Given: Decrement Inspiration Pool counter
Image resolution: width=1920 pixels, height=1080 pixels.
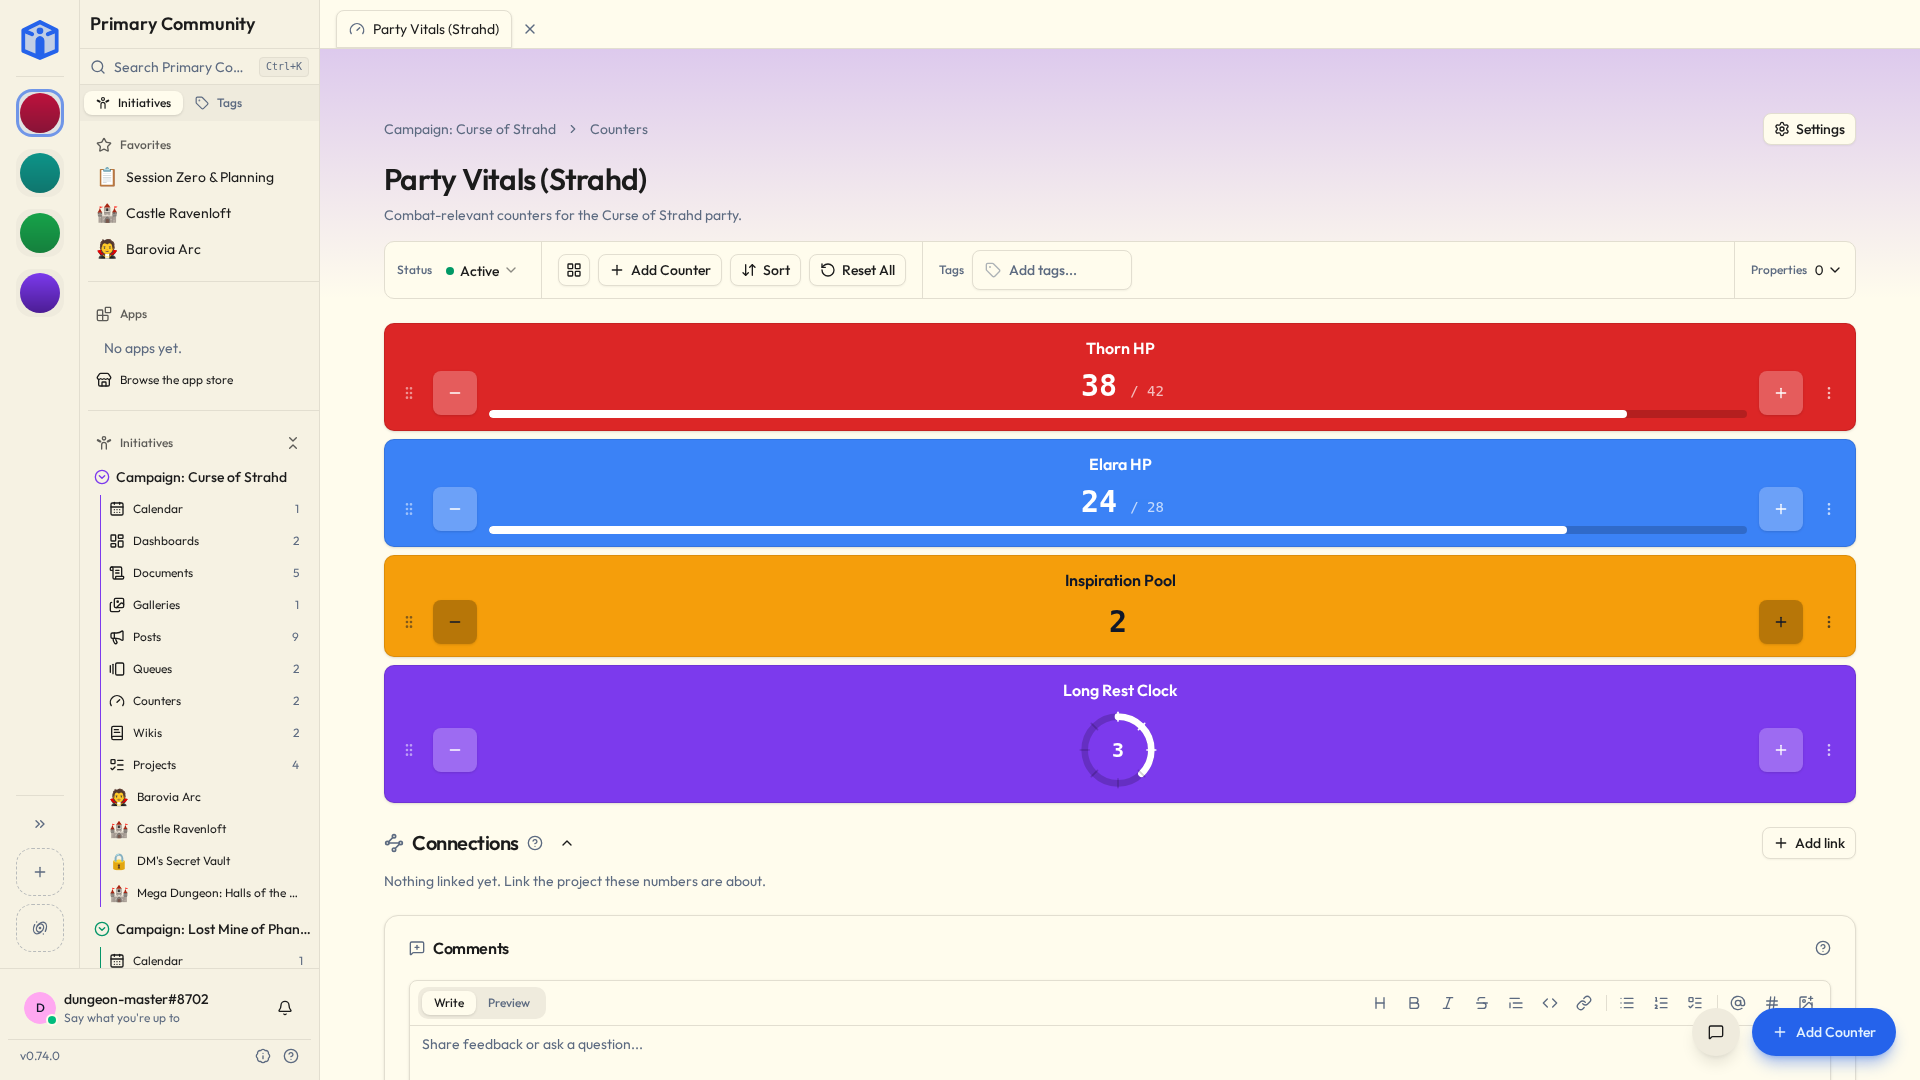Looking at the screenshot, I should (x=455, y=622).
